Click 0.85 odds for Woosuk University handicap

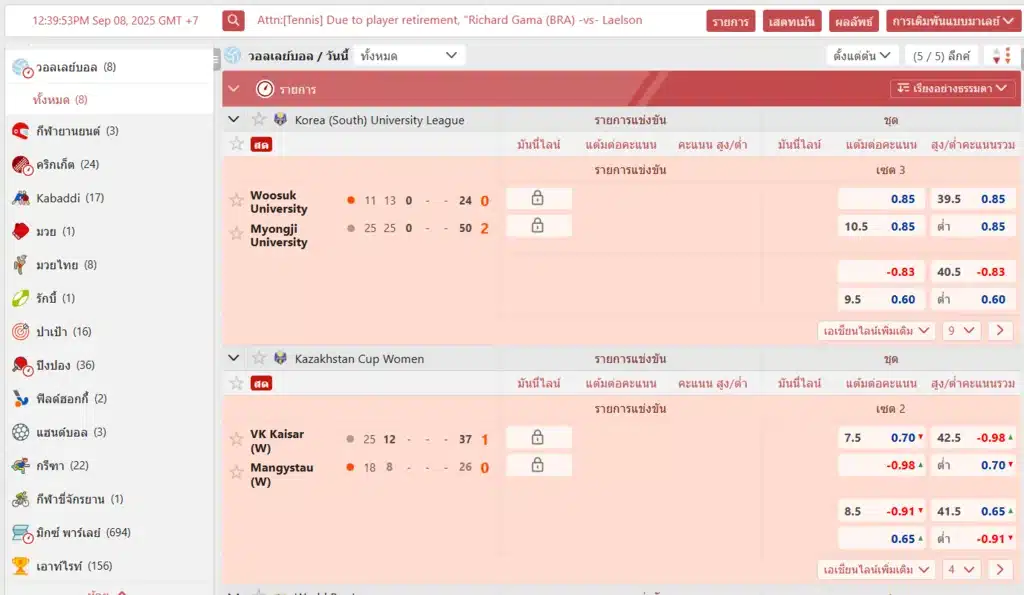coord(902,199)
